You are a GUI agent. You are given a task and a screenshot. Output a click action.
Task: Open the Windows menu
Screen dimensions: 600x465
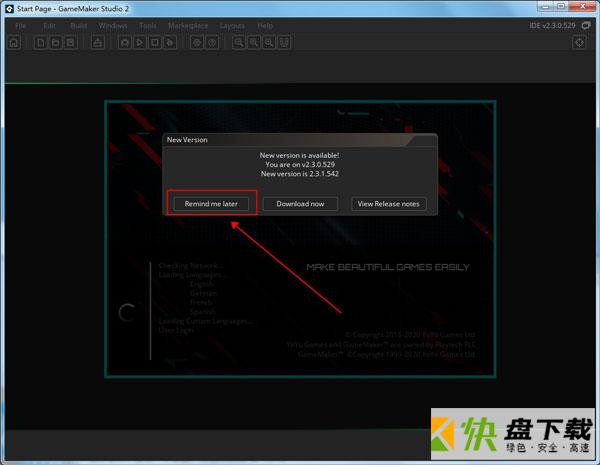pos(113,26)
